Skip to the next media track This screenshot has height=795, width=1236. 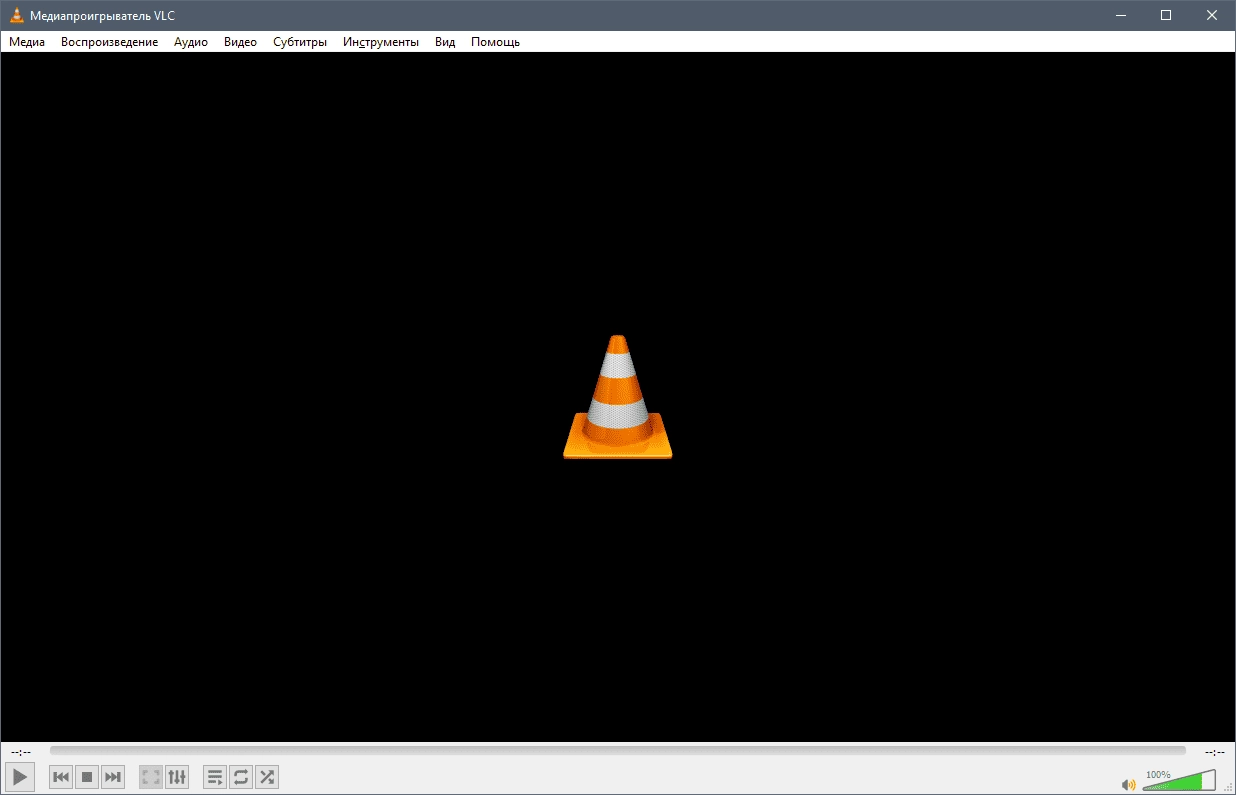tap(113, 777)
